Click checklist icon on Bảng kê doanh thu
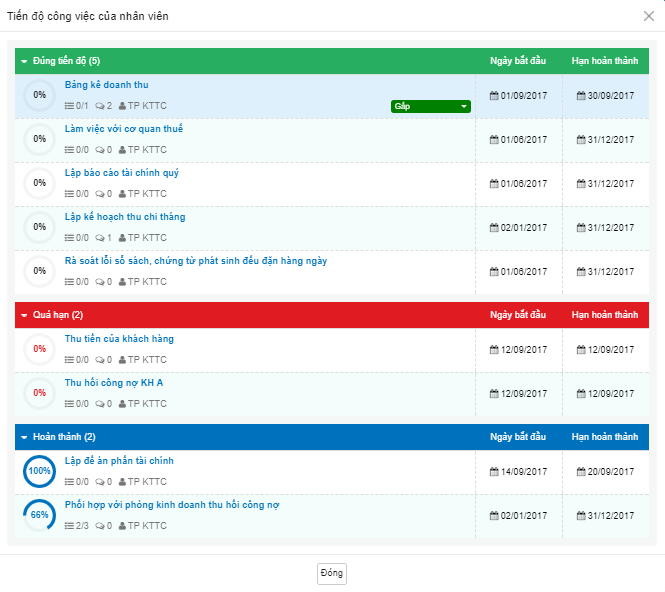The width and height of the screenshot is (665, 592). point(69,106)
